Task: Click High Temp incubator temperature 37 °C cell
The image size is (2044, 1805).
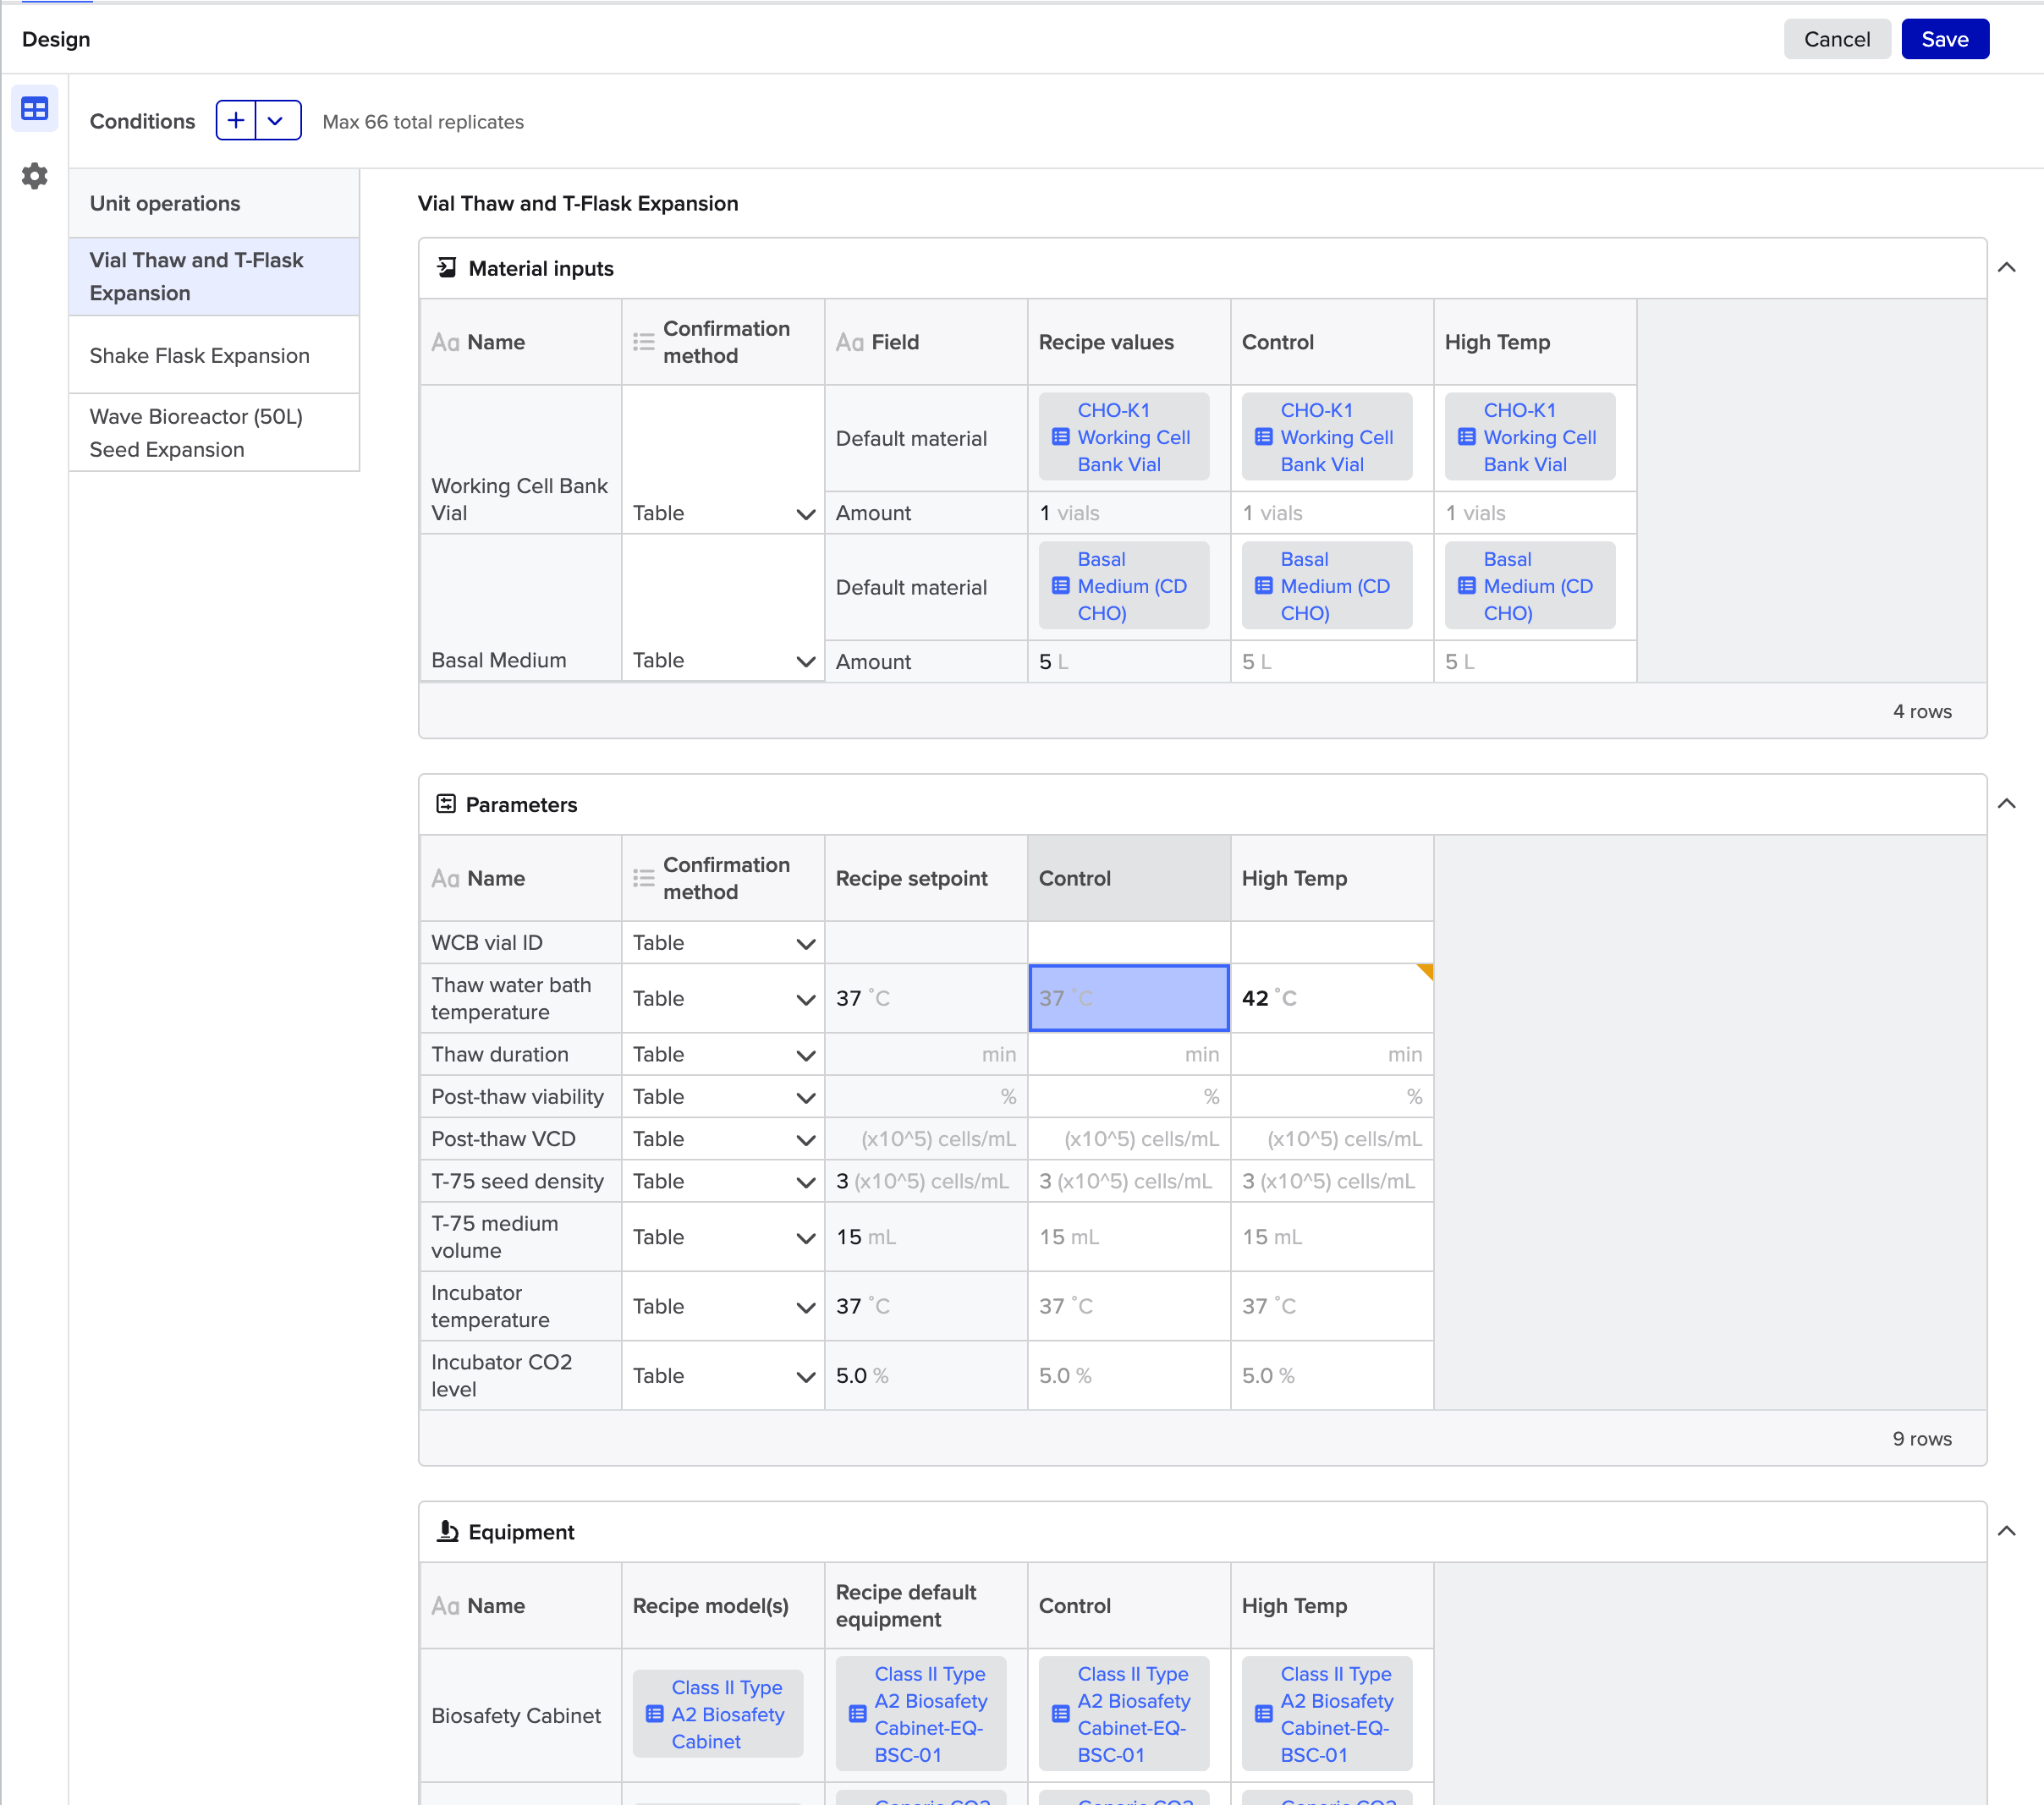Action: pyautogui.click(x=1331, y=1306)
